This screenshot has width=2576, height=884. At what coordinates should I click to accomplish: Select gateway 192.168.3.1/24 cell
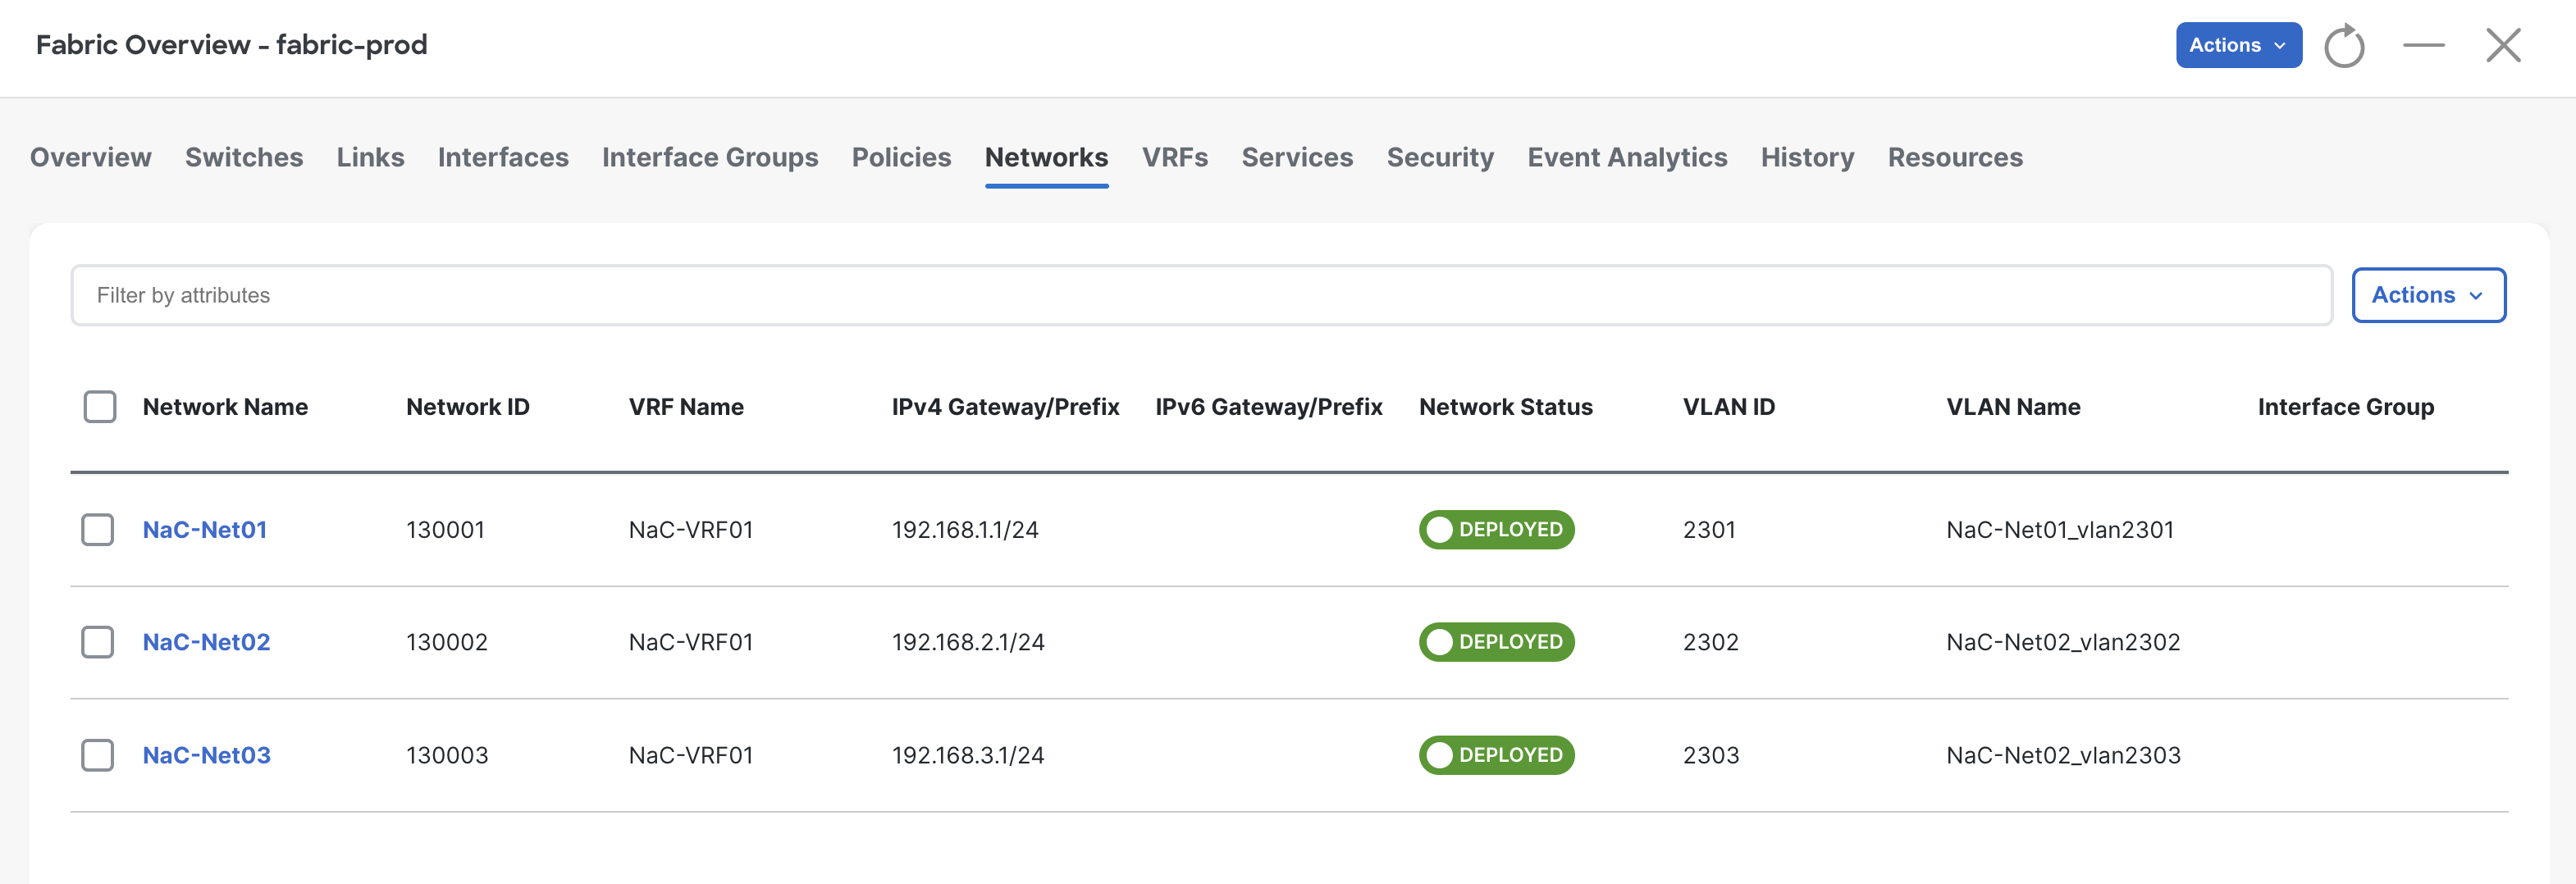[968, 755]
